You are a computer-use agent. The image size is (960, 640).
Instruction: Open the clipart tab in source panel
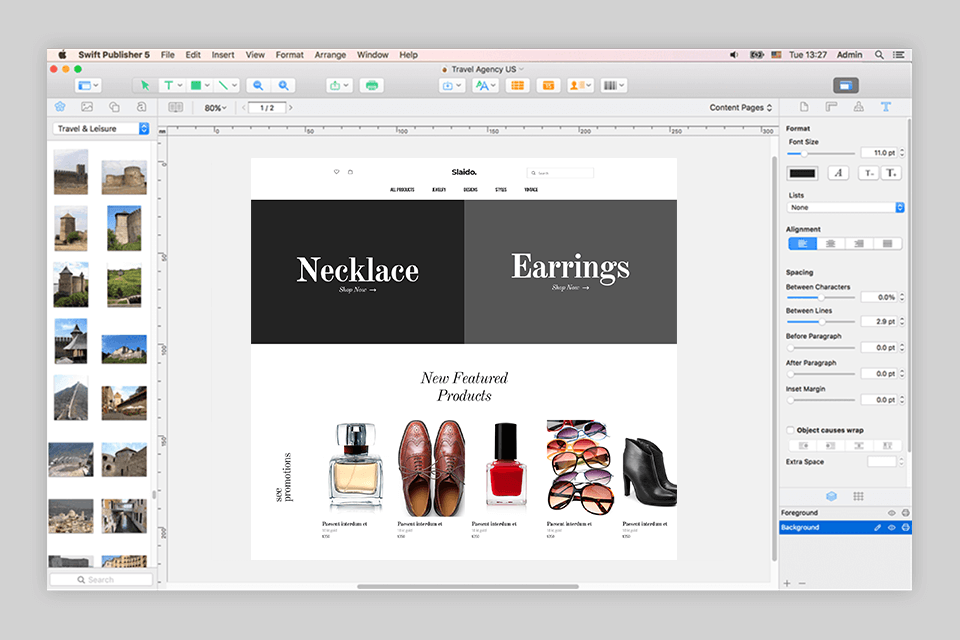[60, 107]
